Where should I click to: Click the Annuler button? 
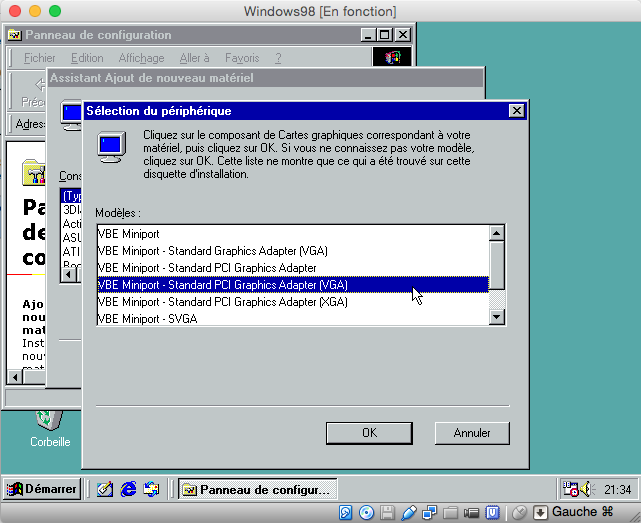point(472,433)
